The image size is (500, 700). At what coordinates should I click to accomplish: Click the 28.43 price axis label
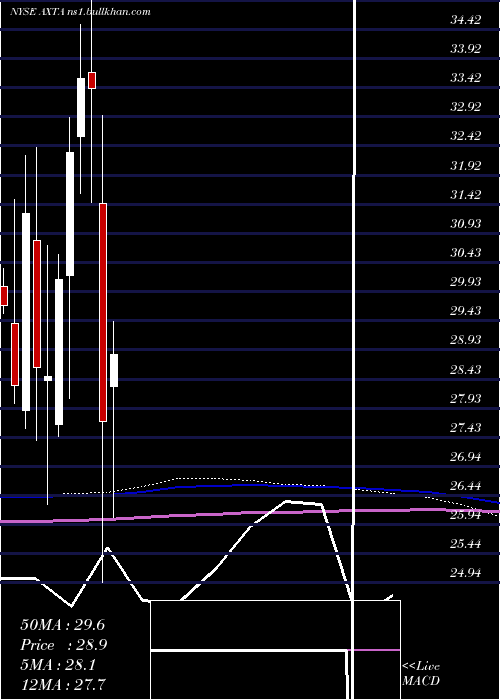click(x=466, y=370)
